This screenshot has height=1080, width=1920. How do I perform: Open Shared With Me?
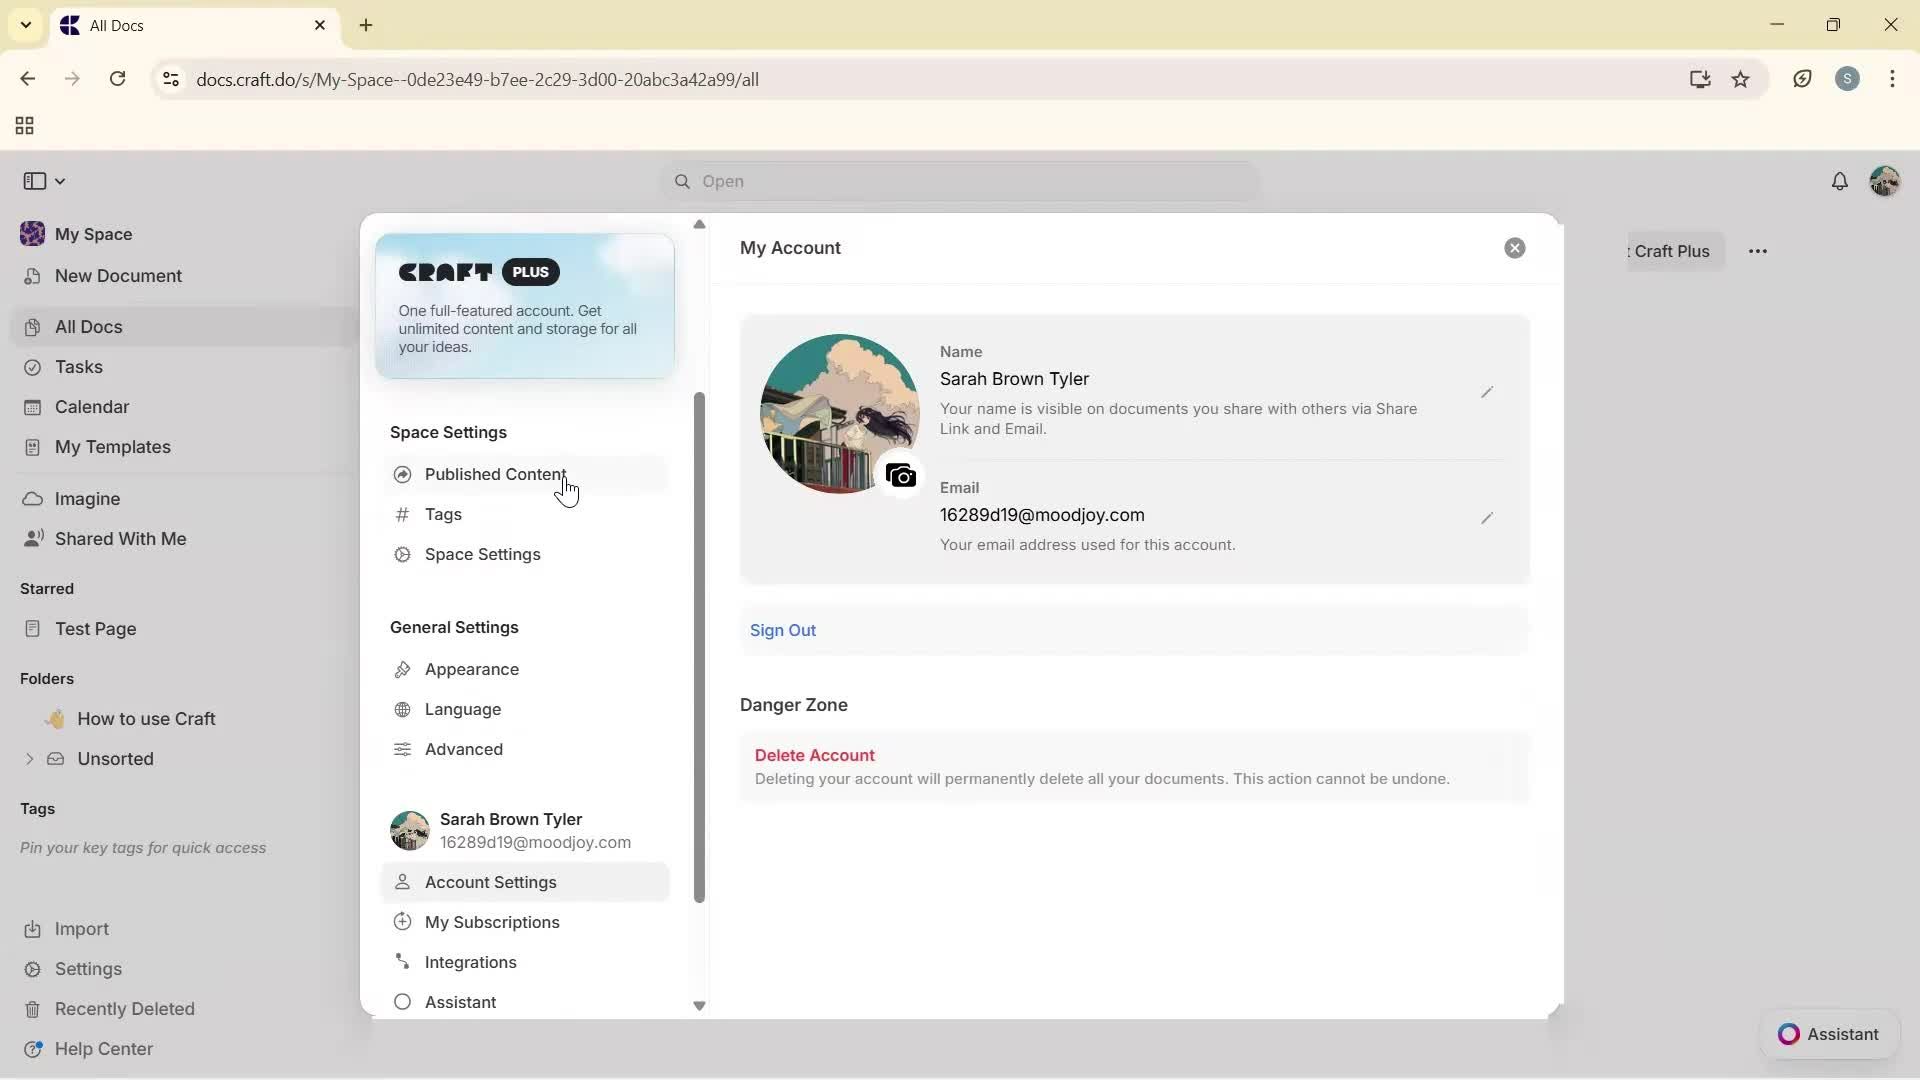119,538
